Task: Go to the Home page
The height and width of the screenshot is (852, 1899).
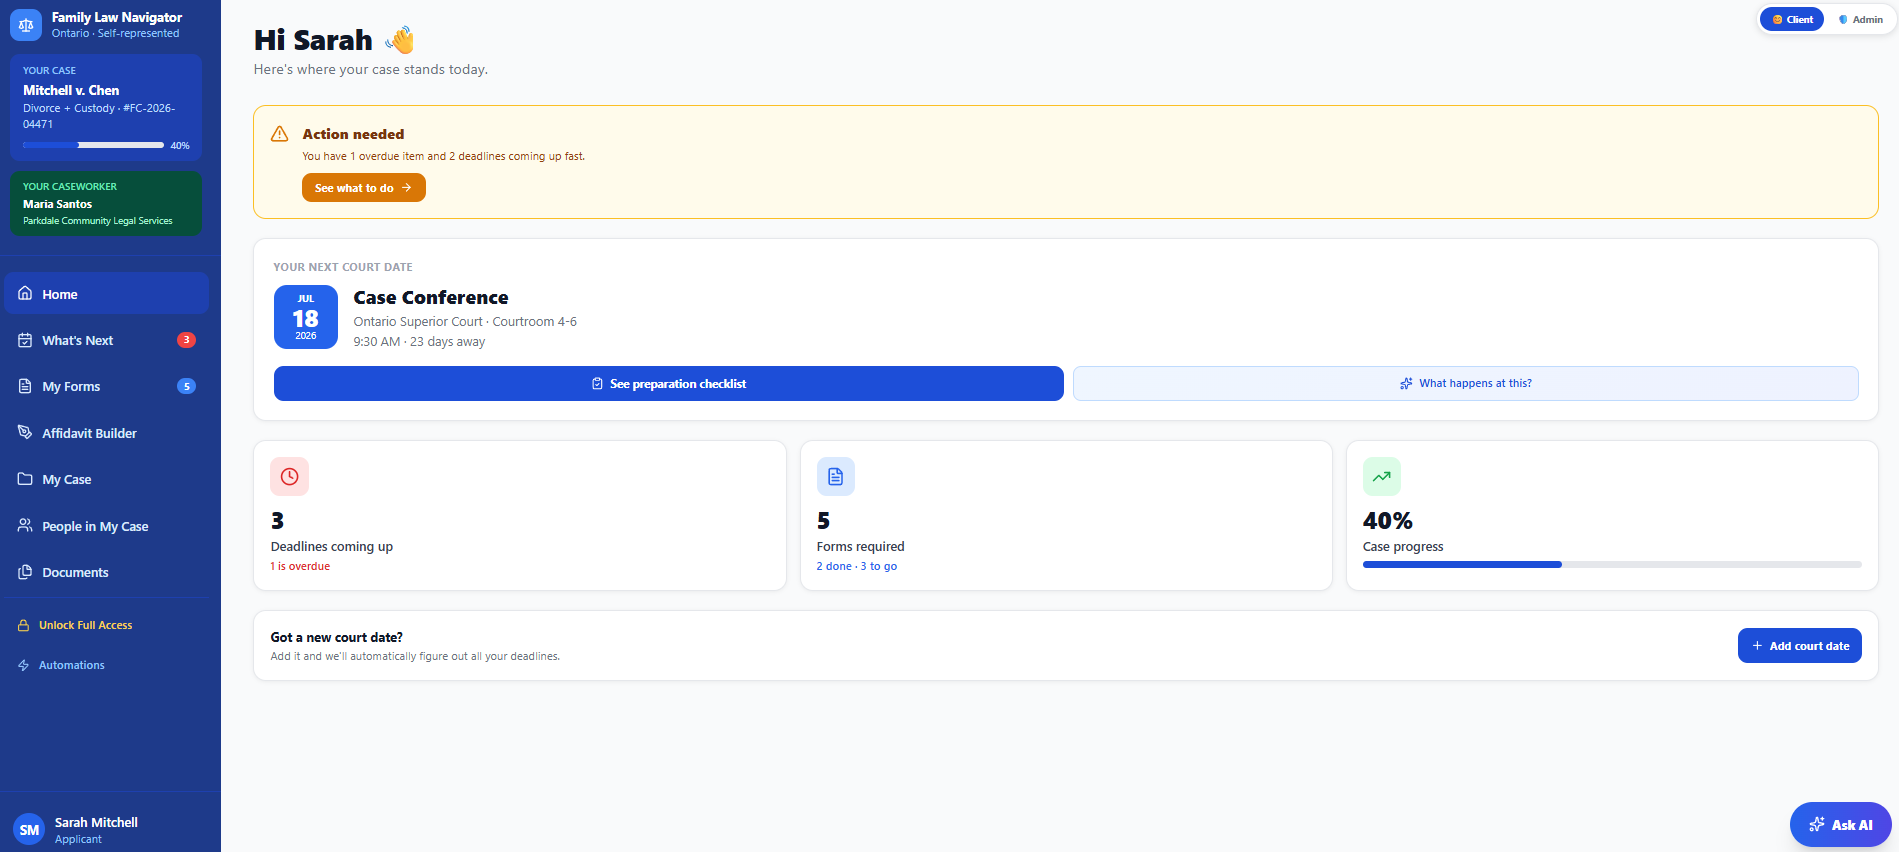Action: tap(106, 294)
